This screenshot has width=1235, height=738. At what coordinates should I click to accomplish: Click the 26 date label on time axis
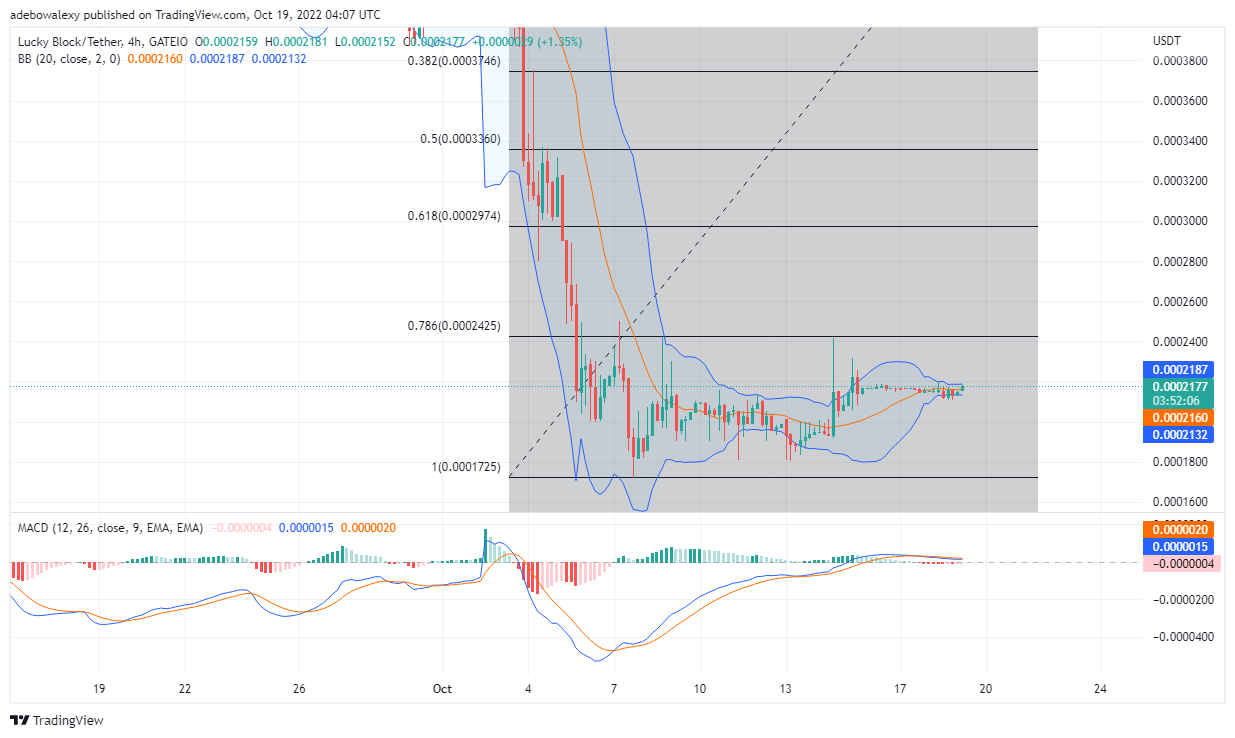[299, 689]
